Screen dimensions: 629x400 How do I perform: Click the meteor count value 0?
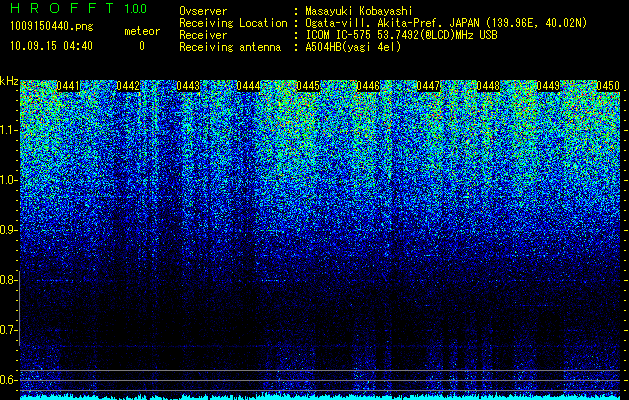142,46
